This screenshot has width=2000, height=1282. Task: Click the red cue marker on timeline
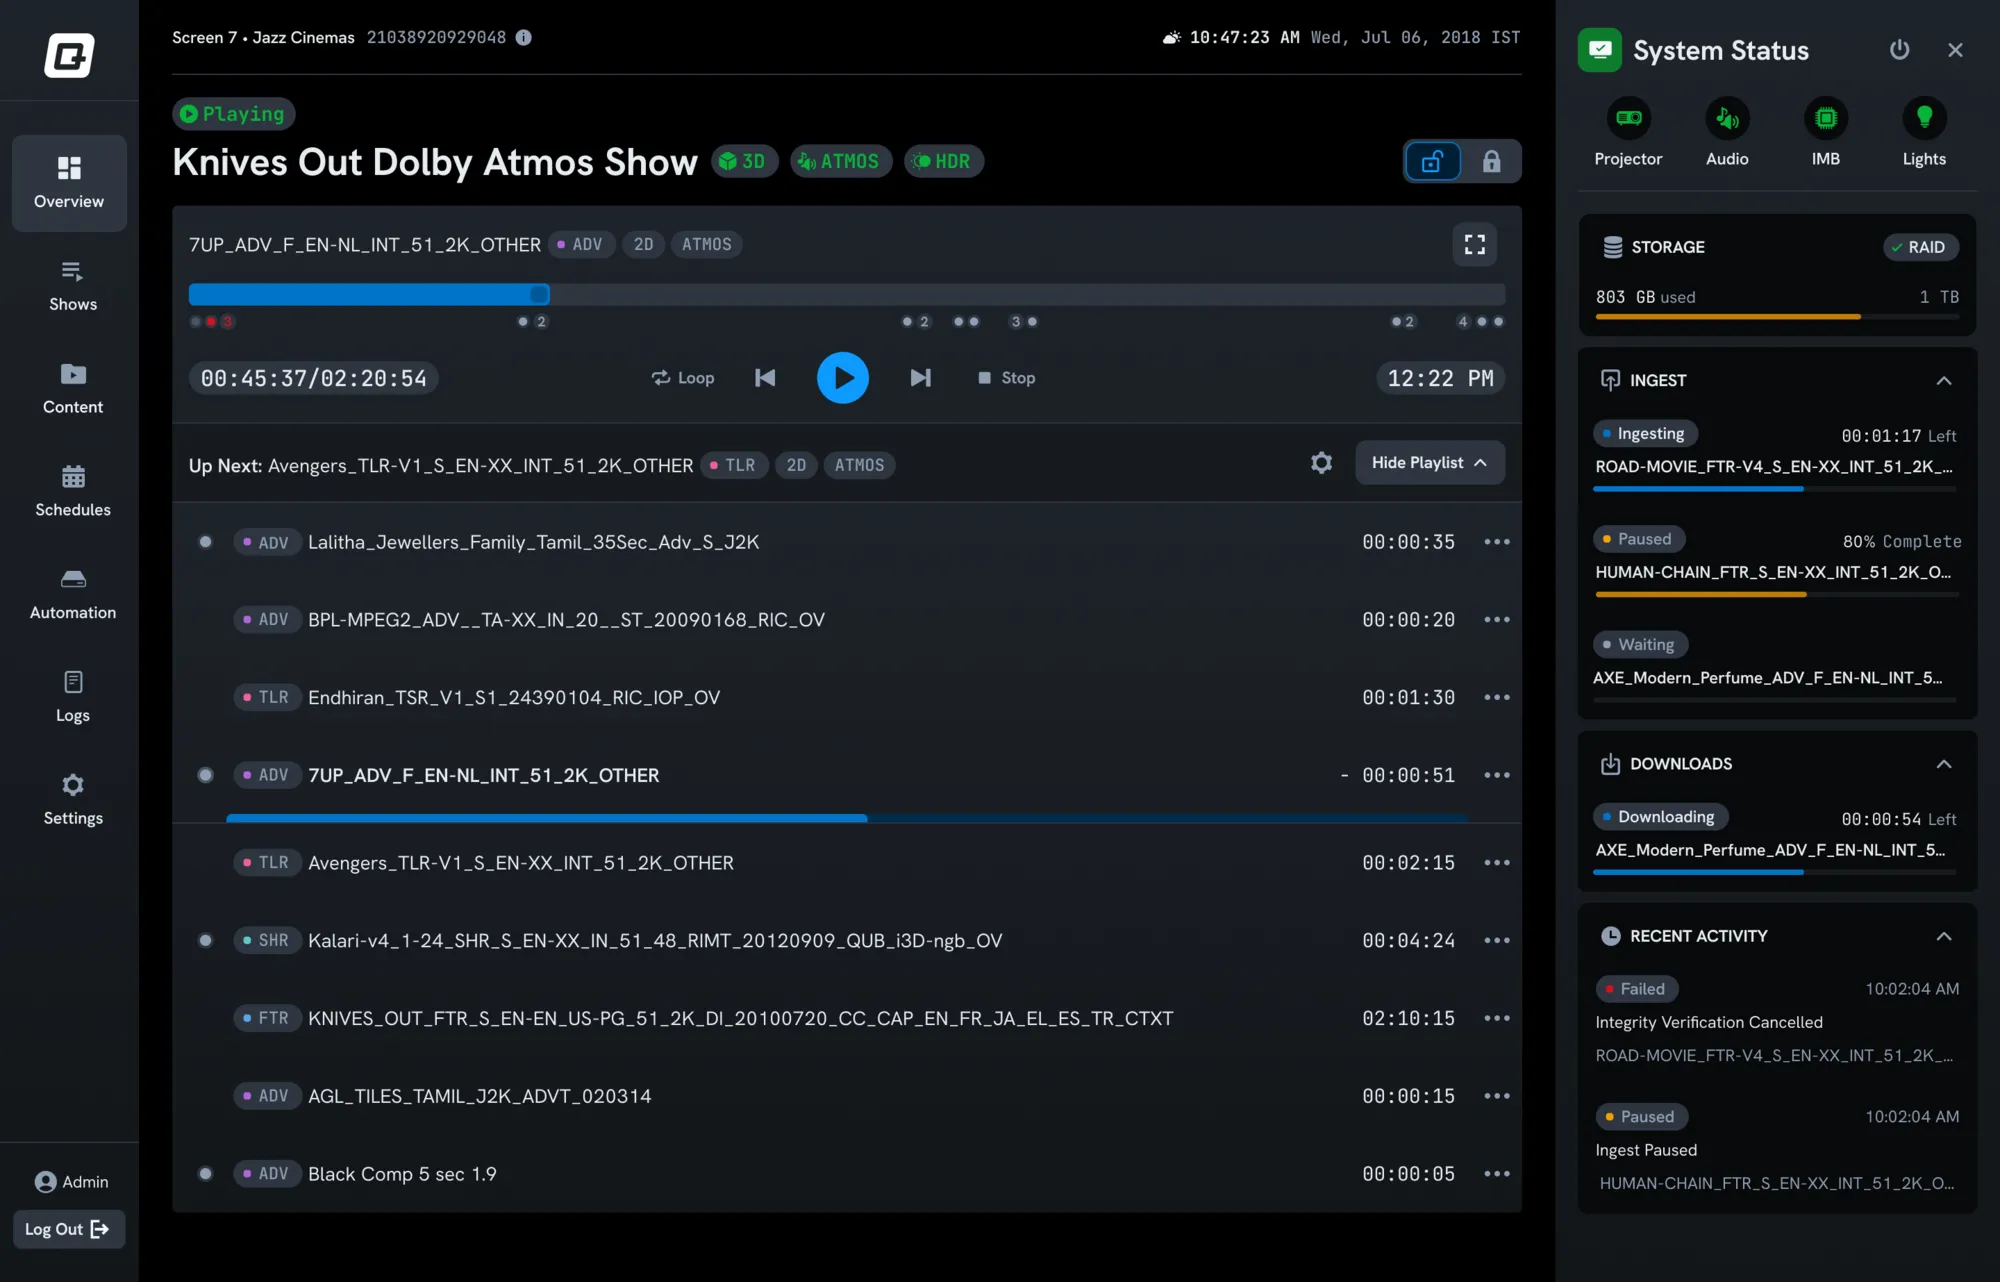211,321
